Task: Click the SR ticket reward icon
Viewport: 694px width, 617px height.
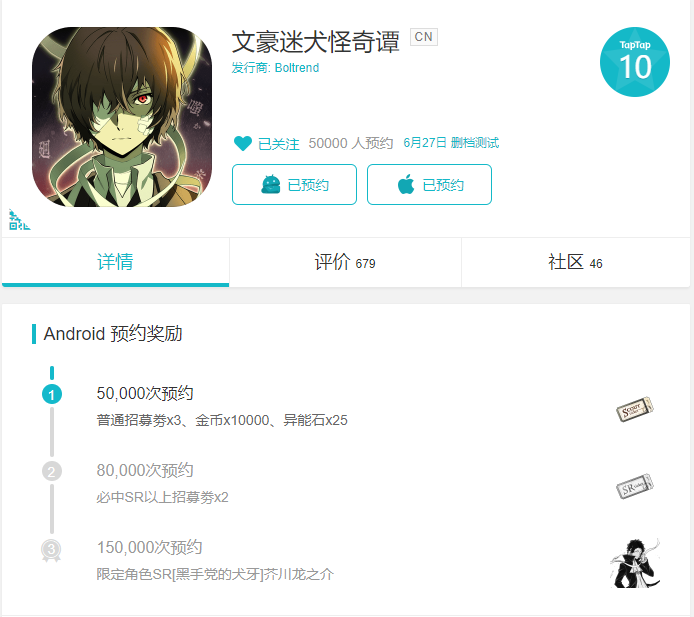Action: tap(635, 486)
